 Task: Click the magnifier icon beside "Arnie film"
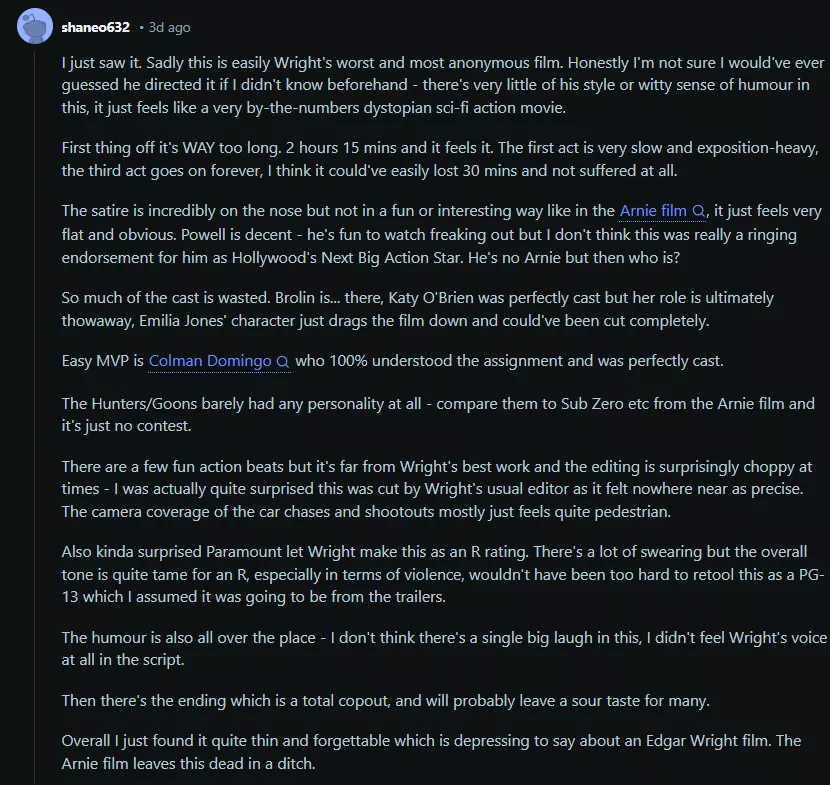(699, 212)
